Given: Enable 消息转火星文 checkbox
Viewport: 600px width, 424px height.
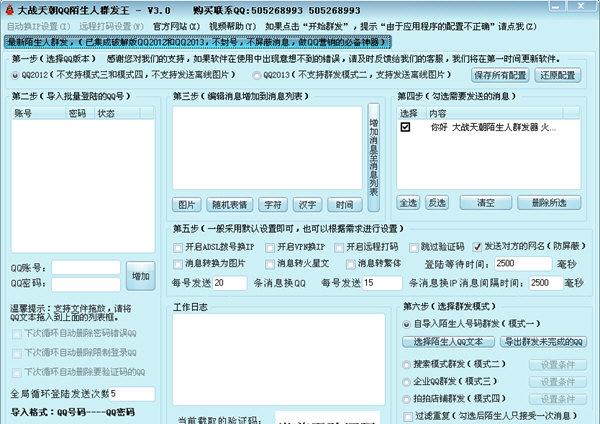Looking at the screenshot, I should pyautogui.click(x=270, y=264).
